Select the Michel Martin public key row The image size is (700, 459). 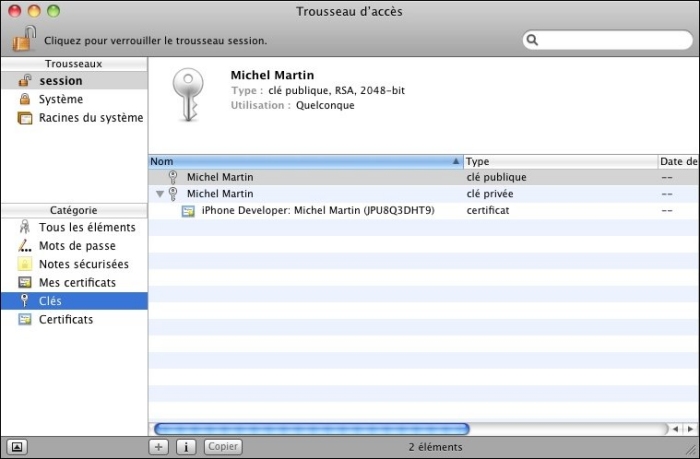pos(220,177)
